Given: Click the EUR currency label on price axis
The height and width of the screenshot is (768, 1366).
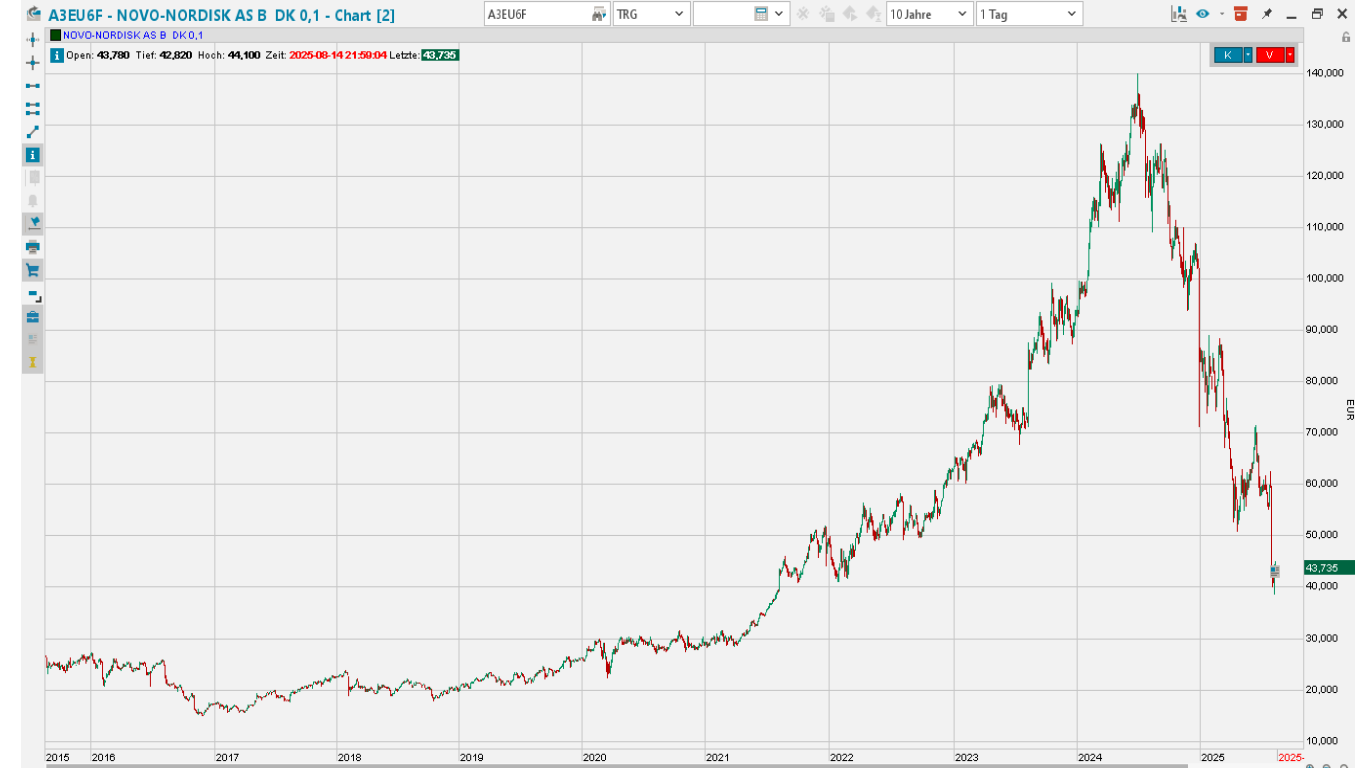Looking at the screenshot, I should 1350,409.
